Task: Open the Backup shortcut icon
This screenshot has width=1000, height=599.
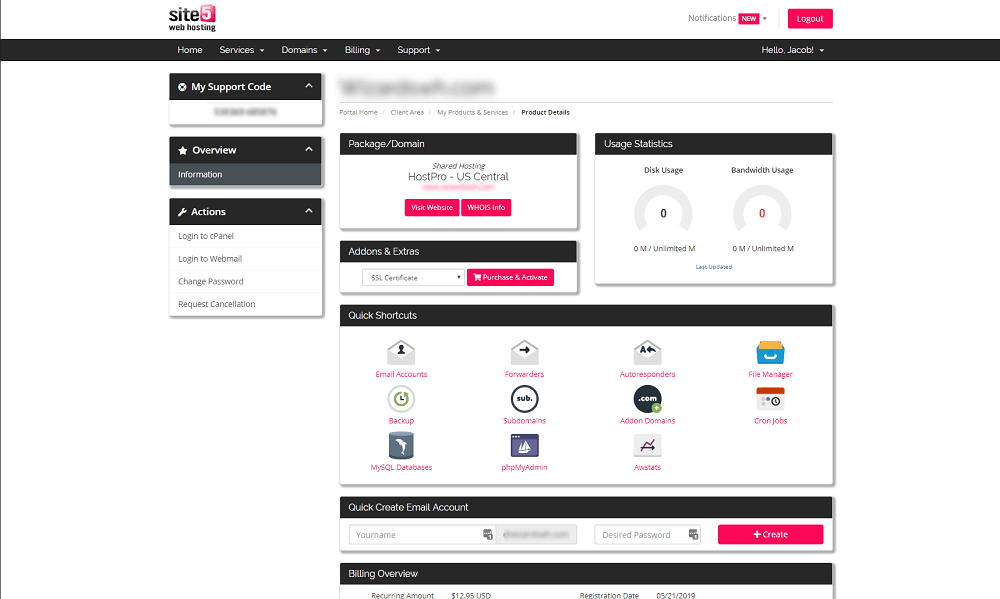Action: pyautogui.click(x=401, y=399)
